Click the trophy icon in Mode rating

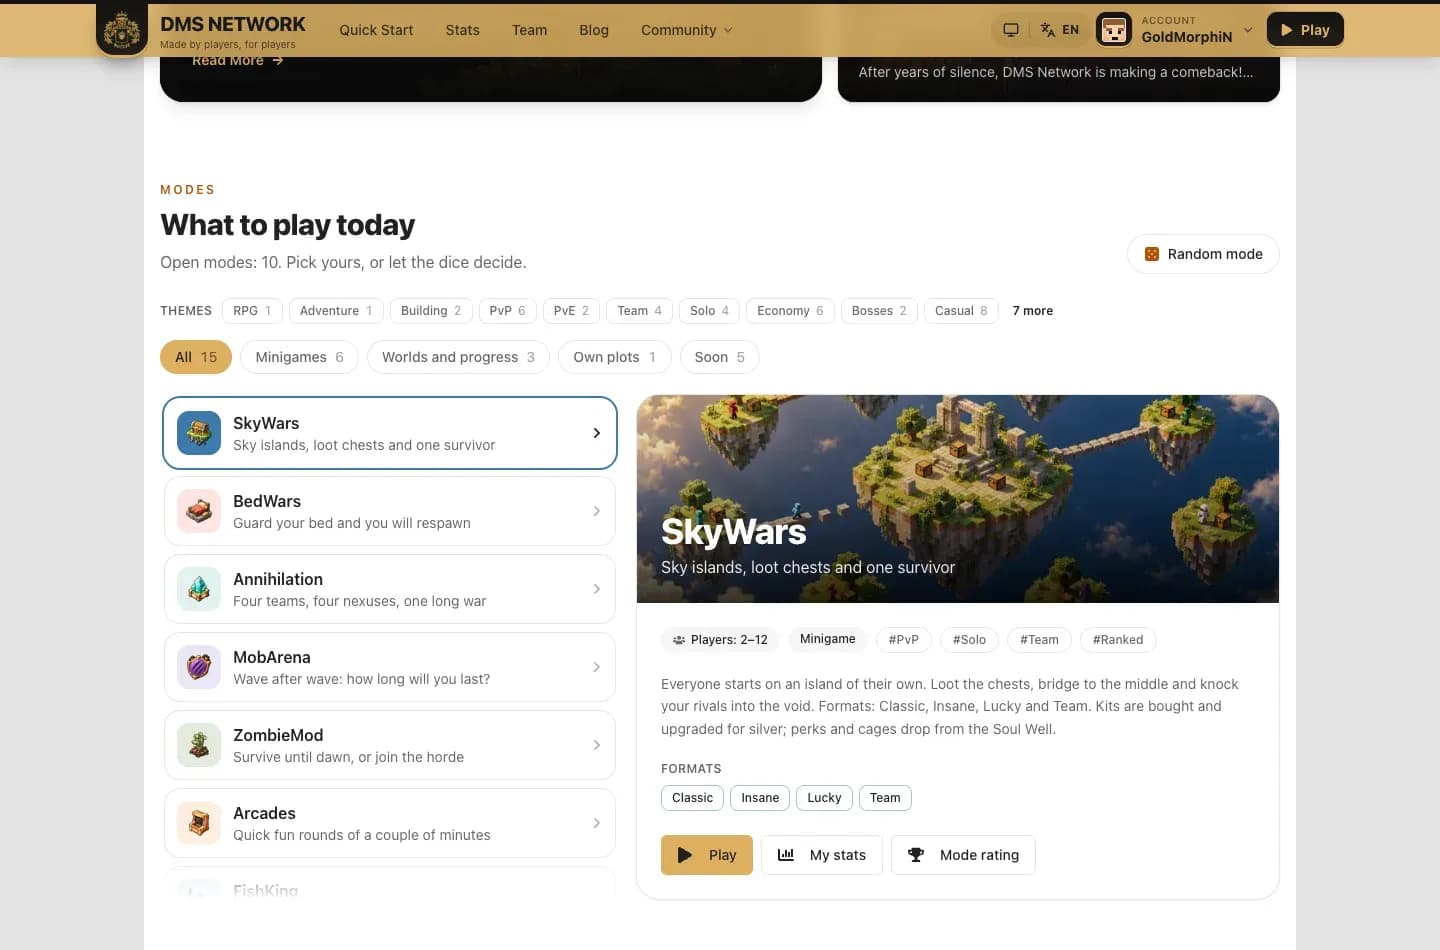pyautogui.click(x=916, y=855)
